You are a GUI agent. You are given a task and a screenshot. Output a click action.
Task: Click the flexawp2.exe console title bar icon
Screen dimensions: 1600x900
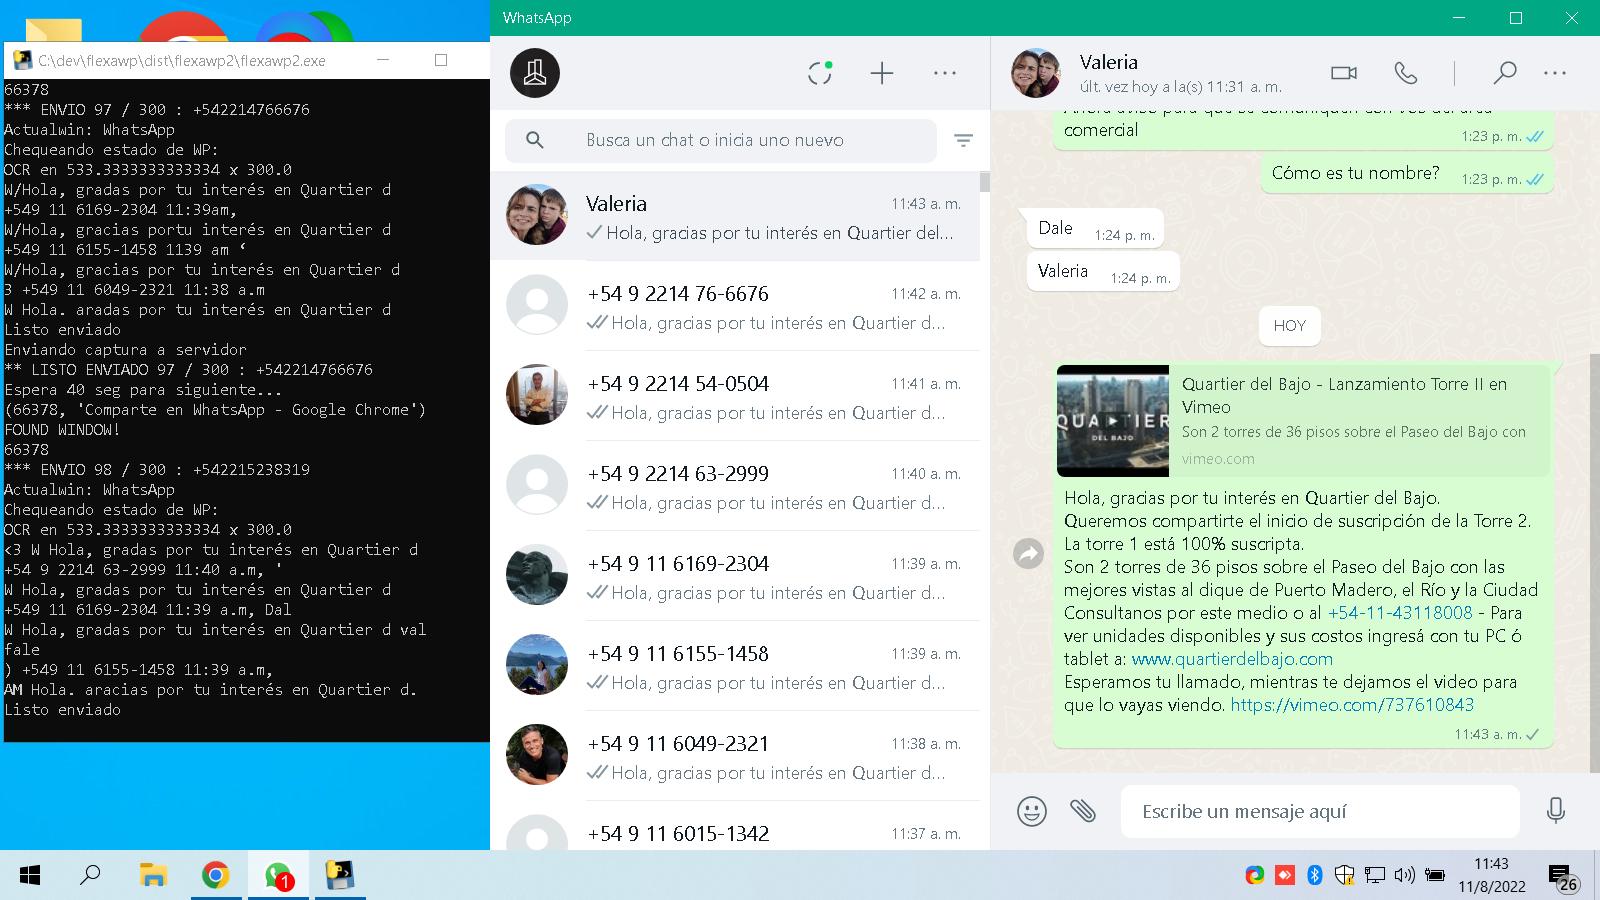[22, 61]
